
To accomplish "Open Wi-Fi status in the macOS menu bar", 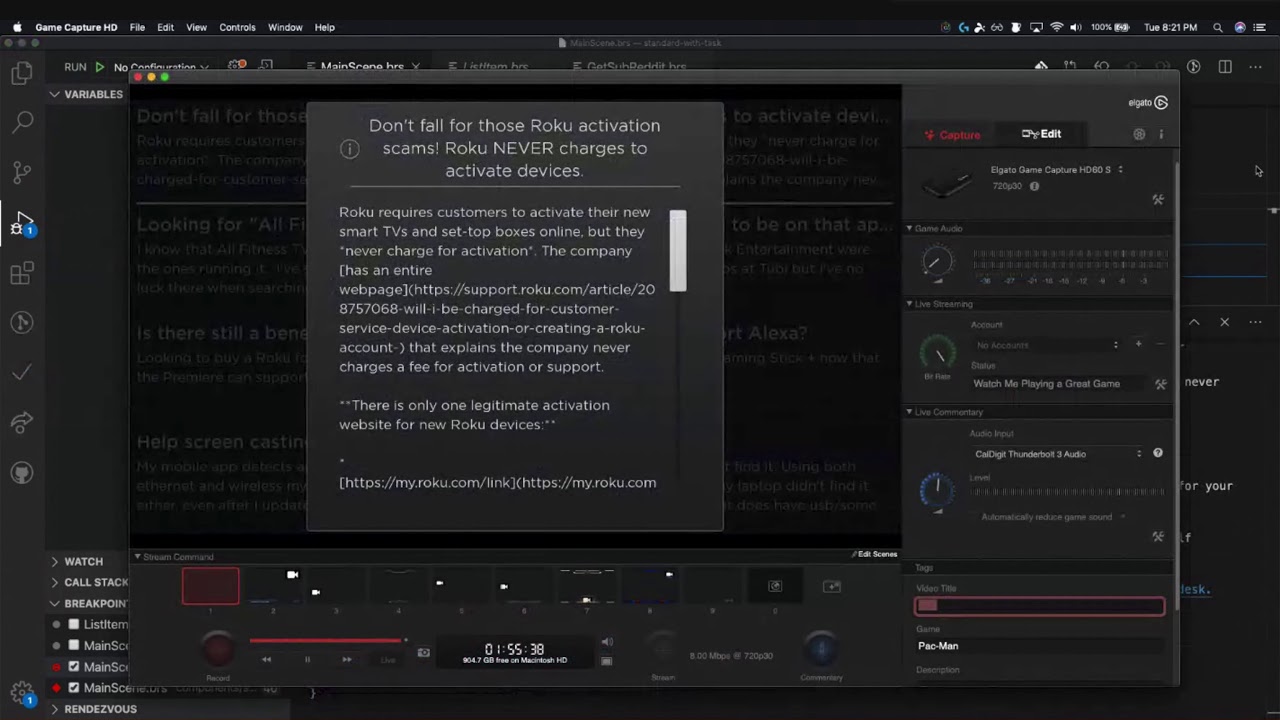I will pos(1056,27).
